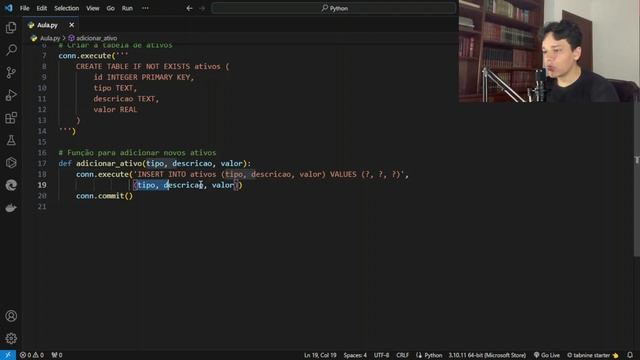The width and height of the screenshot is (640, 360).
Task: Open the Search view in activity bar
Action: point(11,50)
